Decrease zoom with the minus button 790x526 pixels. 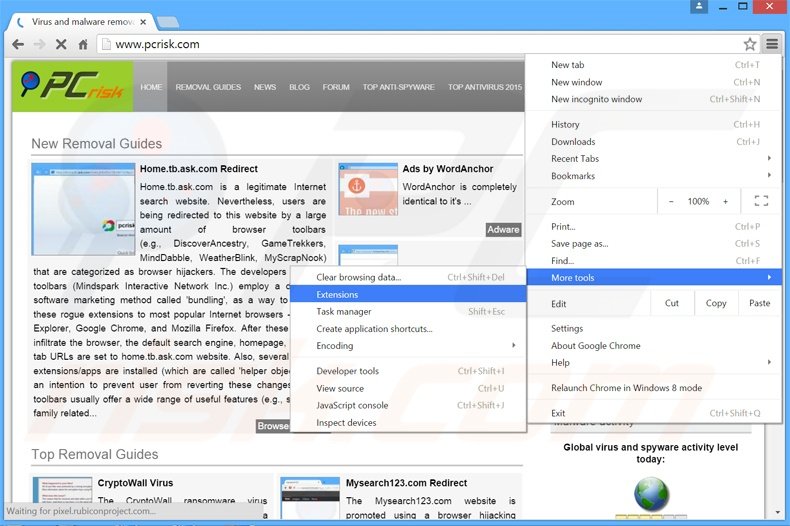(x=671, y=202)
